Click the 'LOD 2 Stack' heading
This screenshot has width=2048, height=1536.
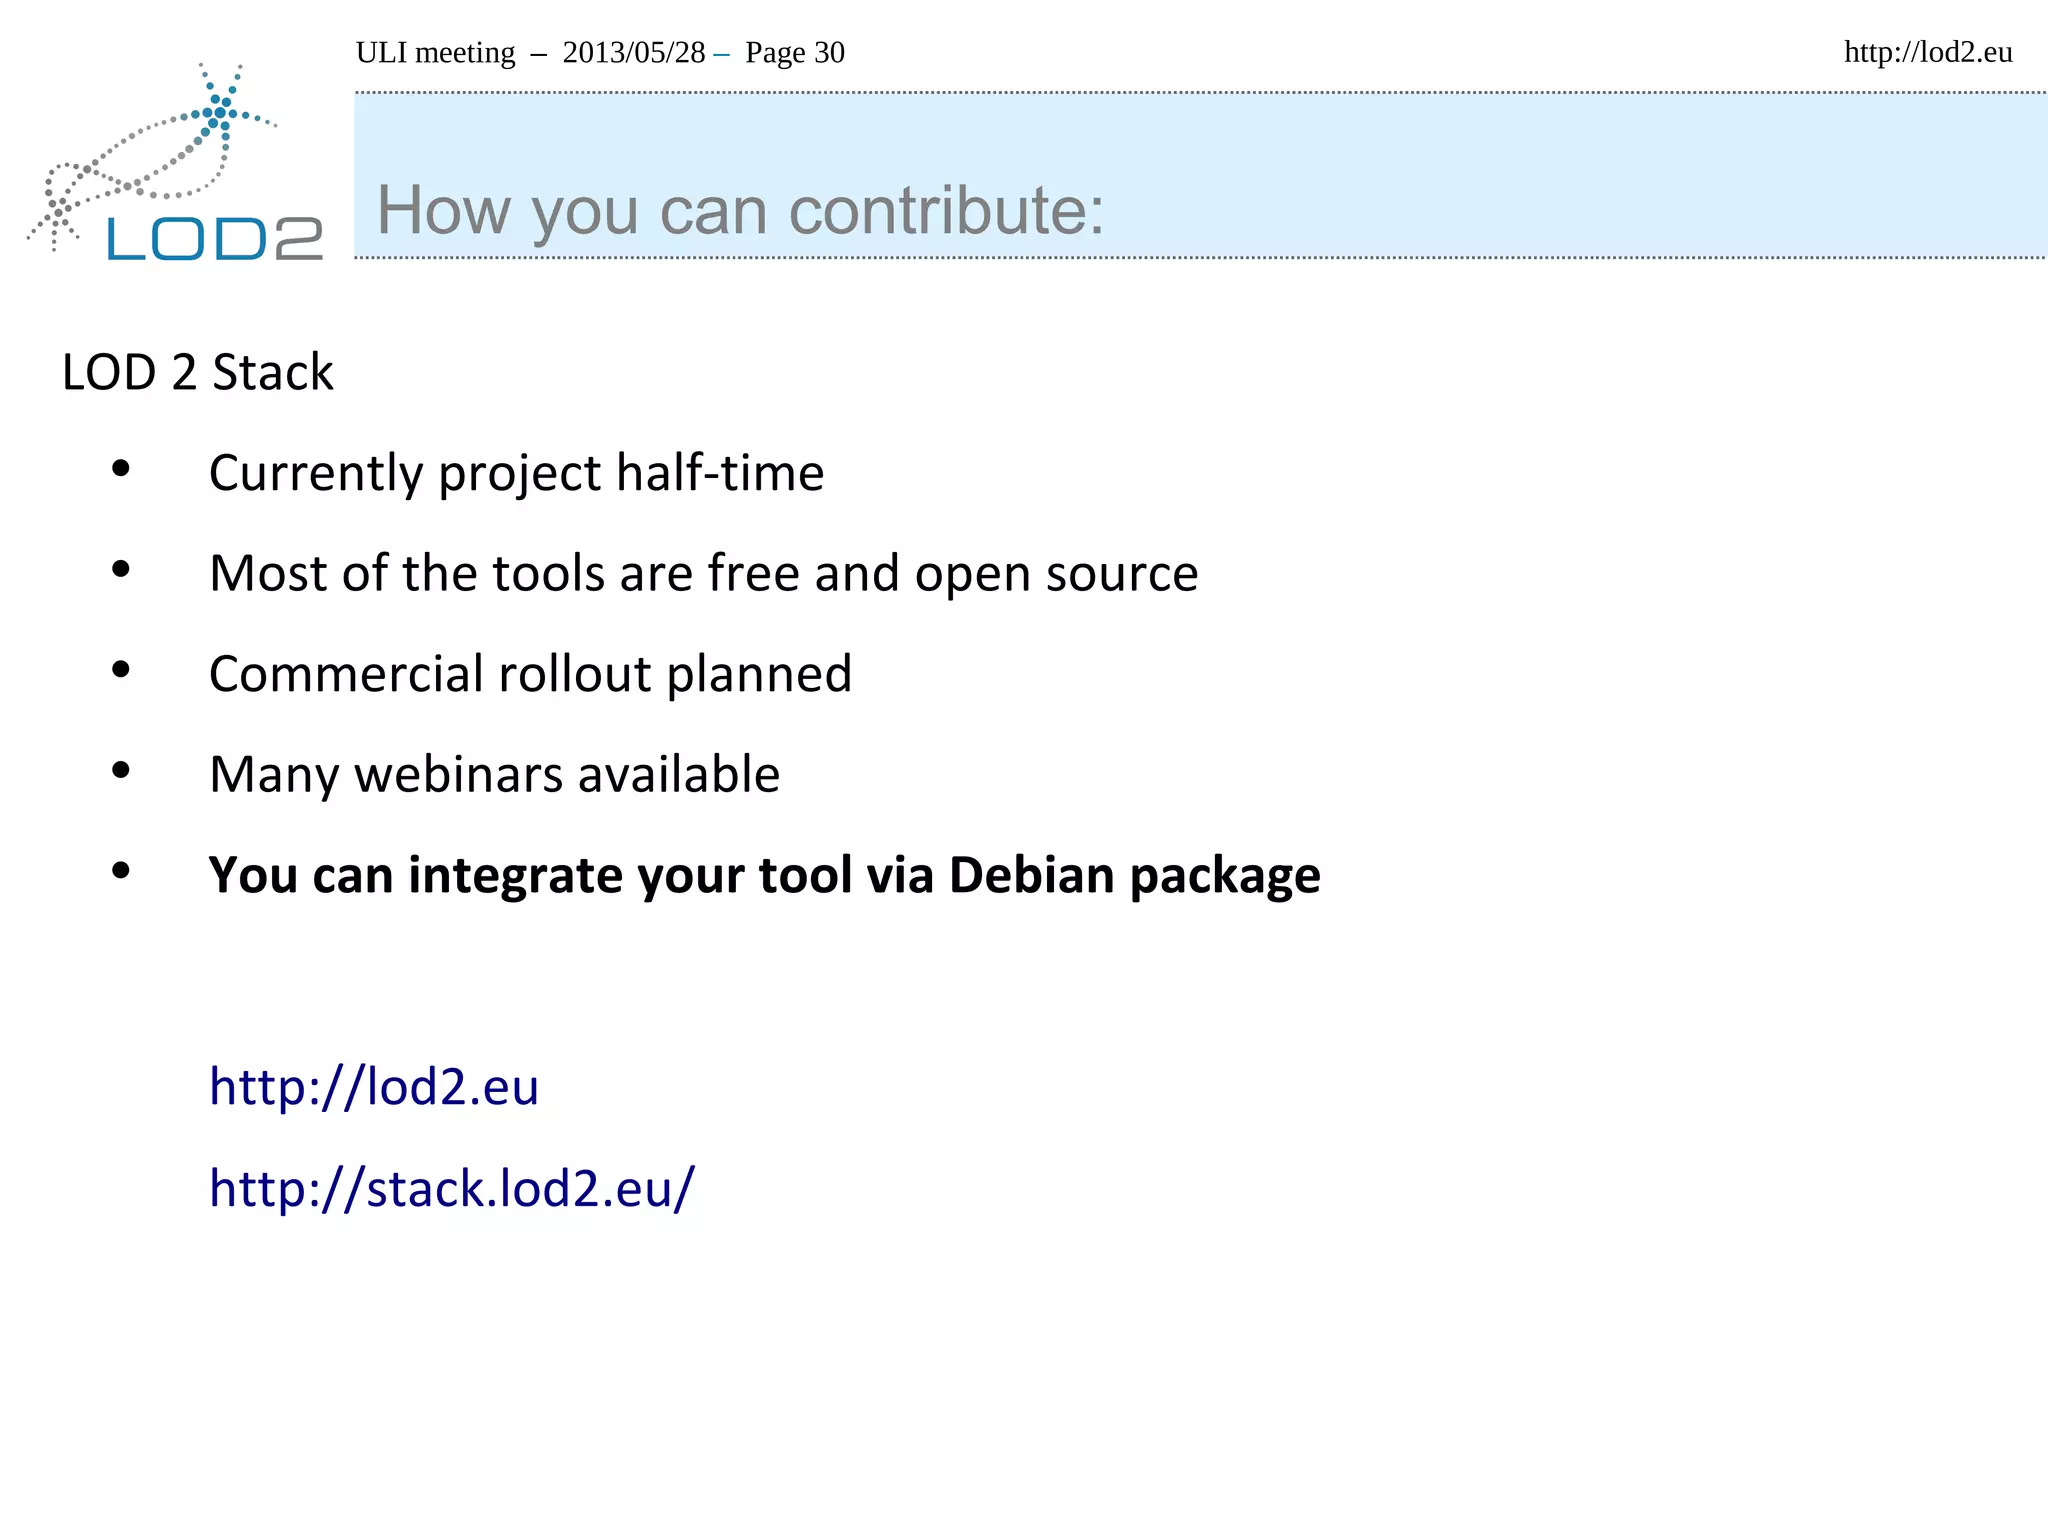pos(197,373)
